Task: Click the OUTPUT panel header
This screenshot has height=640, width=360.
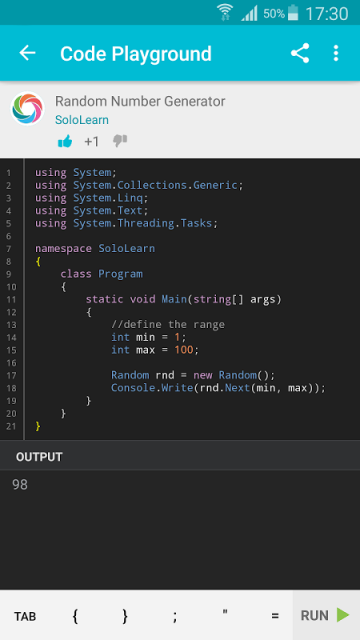Action: tap(180, 457)
